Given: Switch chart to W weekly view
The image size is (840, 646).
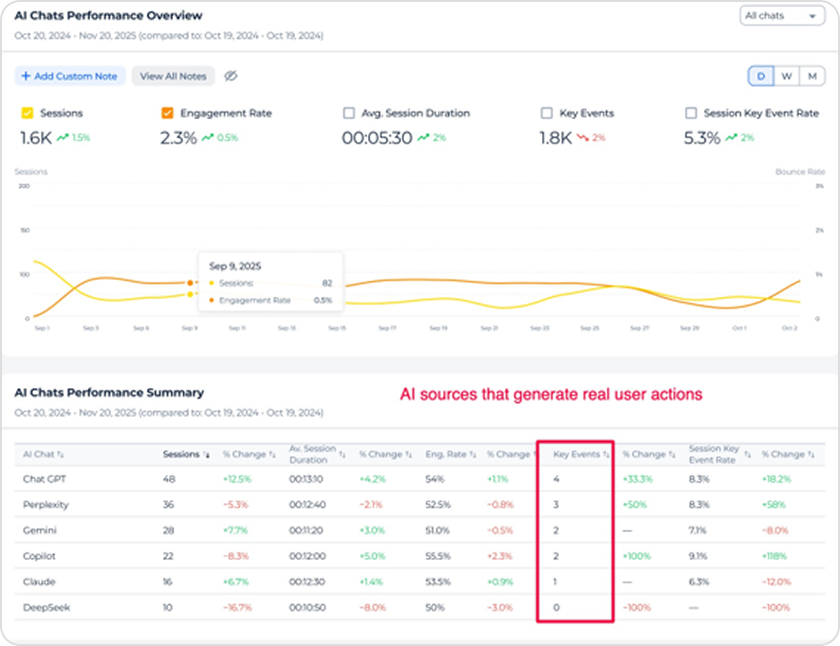Looking at the screenshot, I should (x=787, y=76).
